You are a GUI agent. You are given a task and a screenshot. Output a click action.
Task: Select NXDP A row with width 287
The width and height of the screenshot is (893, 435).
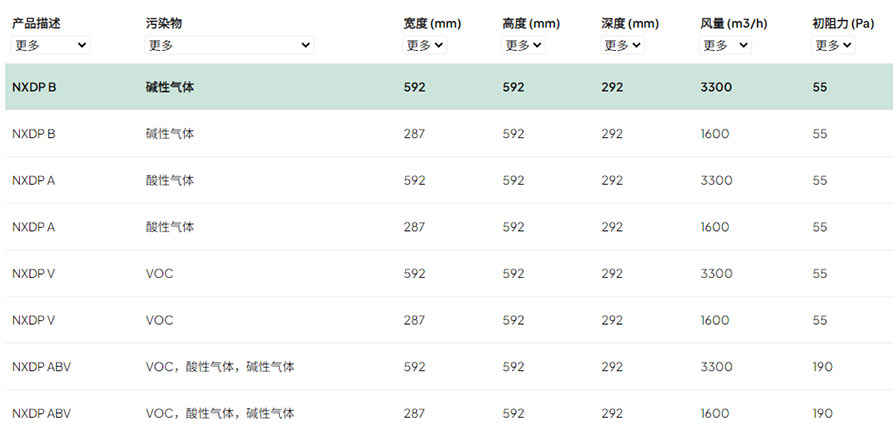point(449,227)
